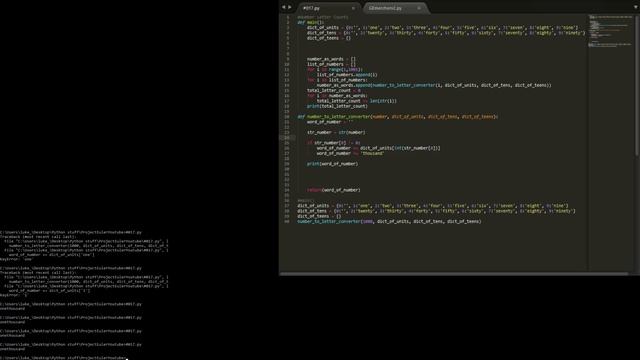Click 'dict_of_teens = {}' on line 39
640x360 pixels.
point(319,216)
